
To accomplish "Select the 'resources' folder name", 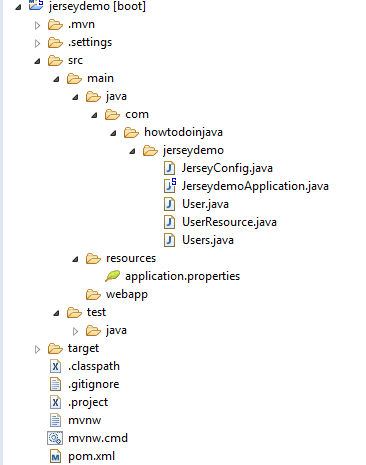I will [x=131, y=258].
